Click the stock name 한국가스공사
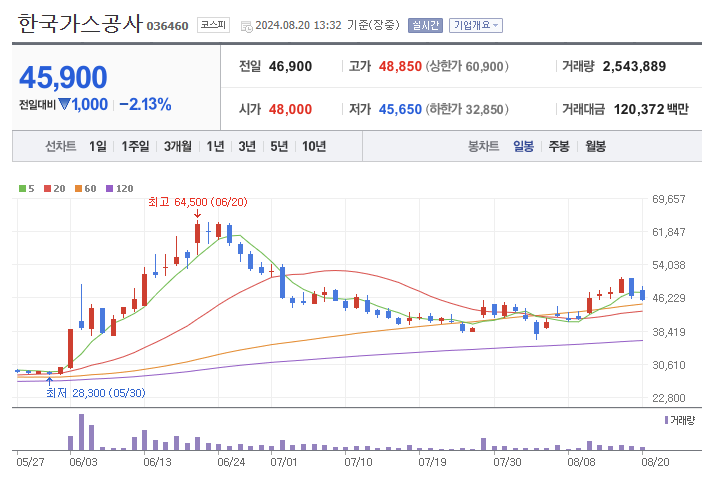 (x=80, y=23)
